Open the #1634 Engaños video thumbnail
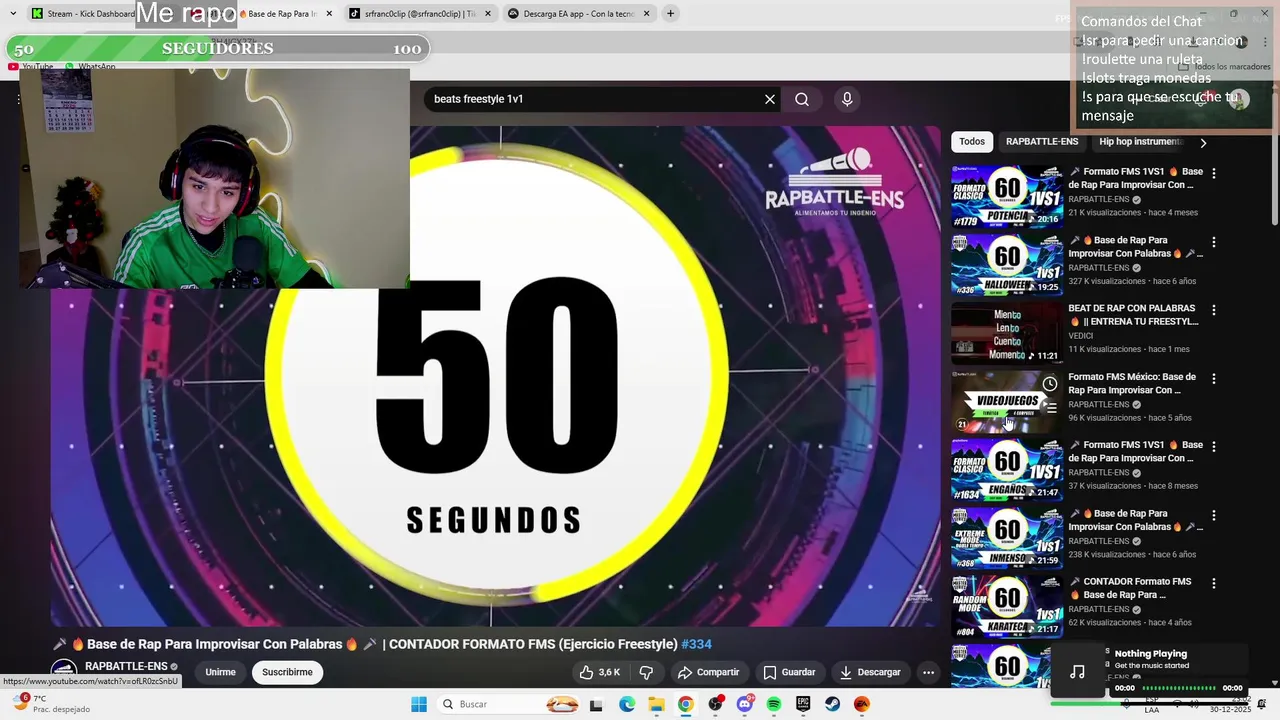Screen dimensions: 1280x720 click(x=1006, y=469)
